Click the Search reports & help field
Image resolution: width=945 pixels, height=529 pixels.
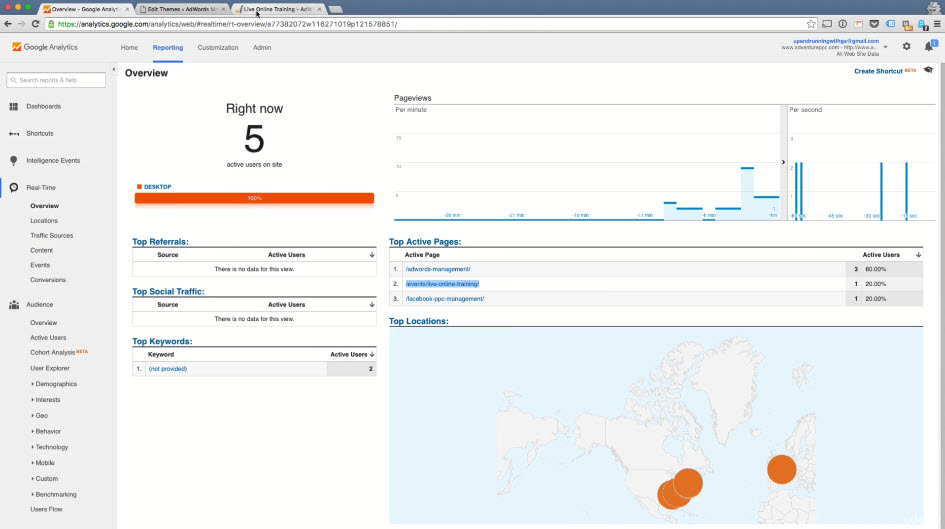coord(56,80)
